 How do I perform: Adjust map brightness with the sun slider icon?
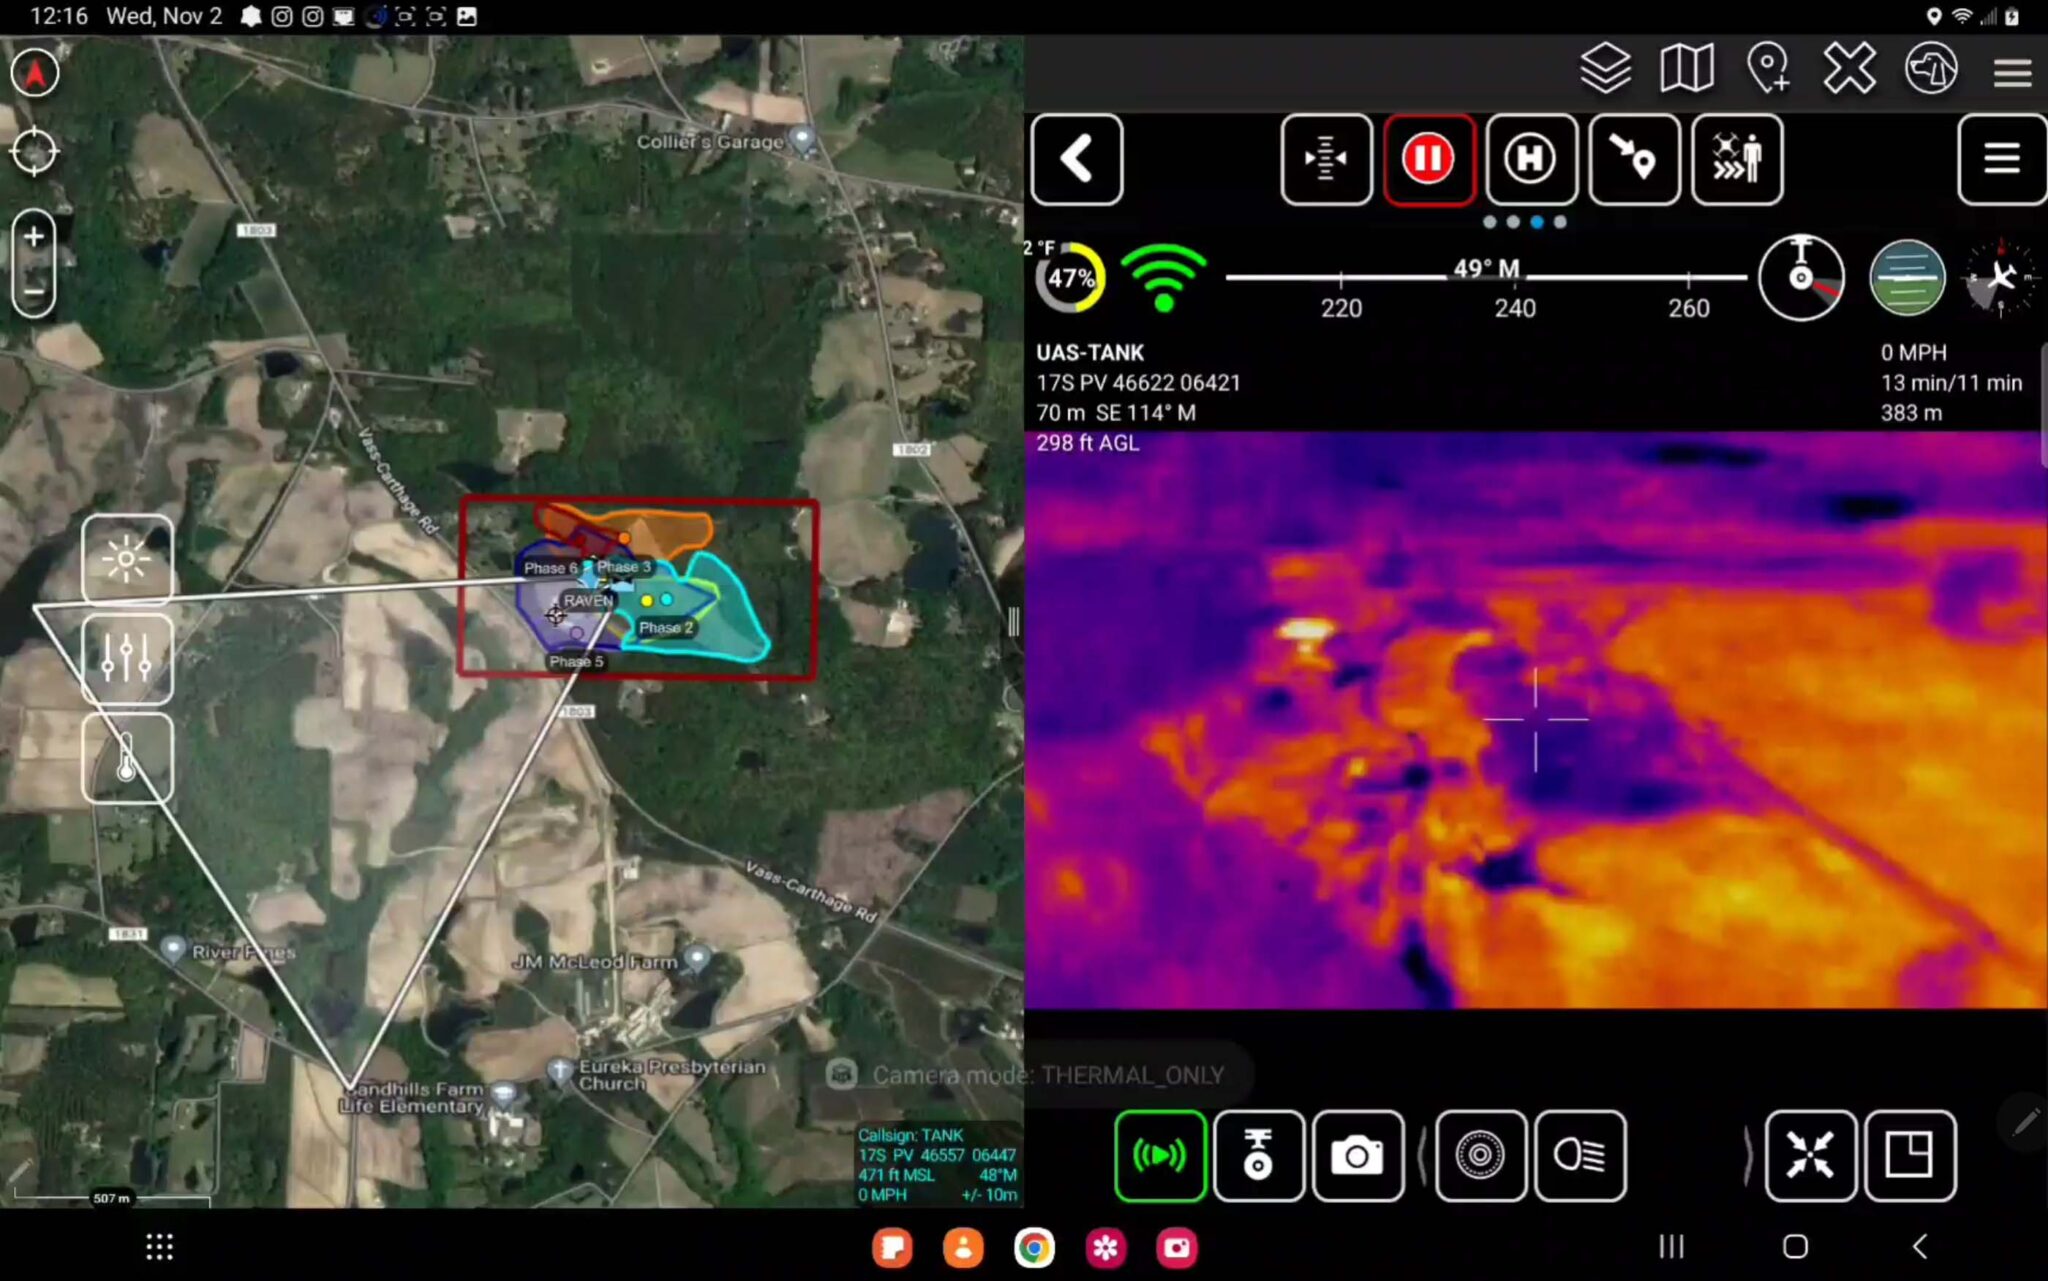tap(126, 560)
